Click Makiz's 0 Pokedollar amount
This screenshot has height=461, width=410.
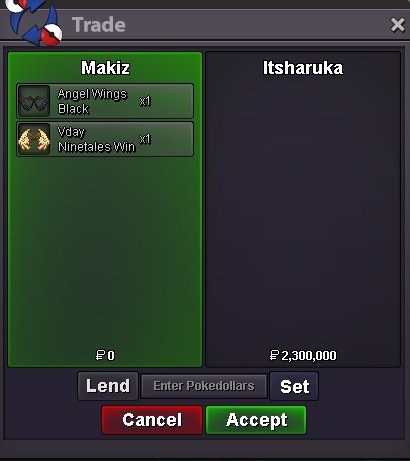[x=105, y=355]
